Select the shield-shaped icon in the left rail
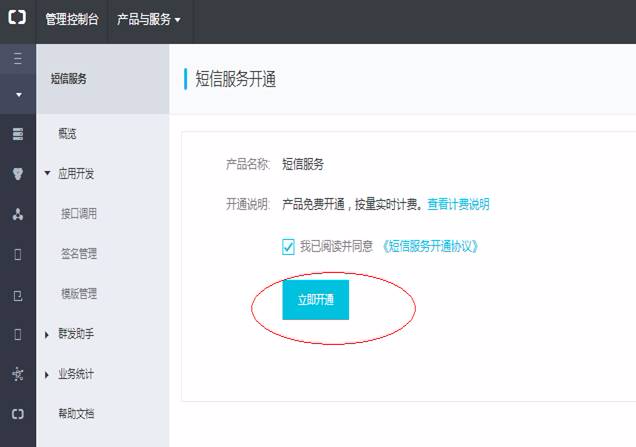 click(17, 173)
